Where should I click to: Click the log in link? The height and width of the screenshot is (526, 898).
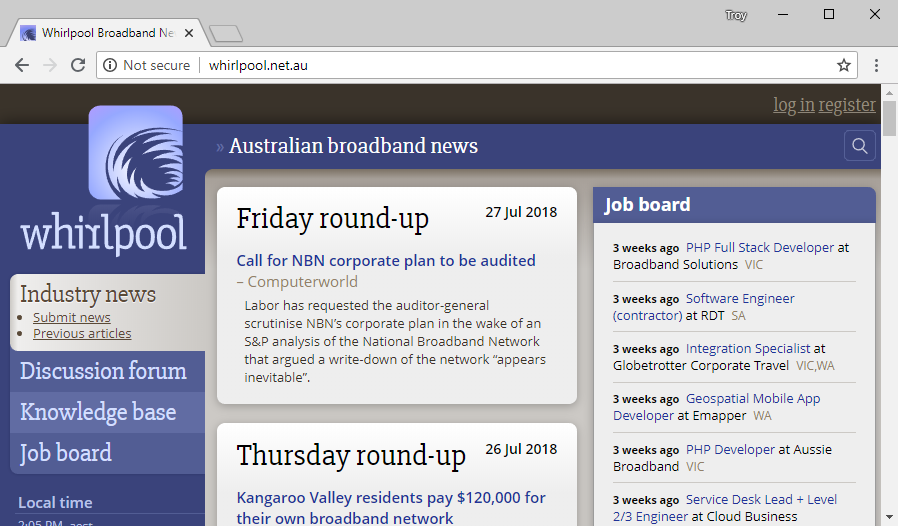click(794, 105)
